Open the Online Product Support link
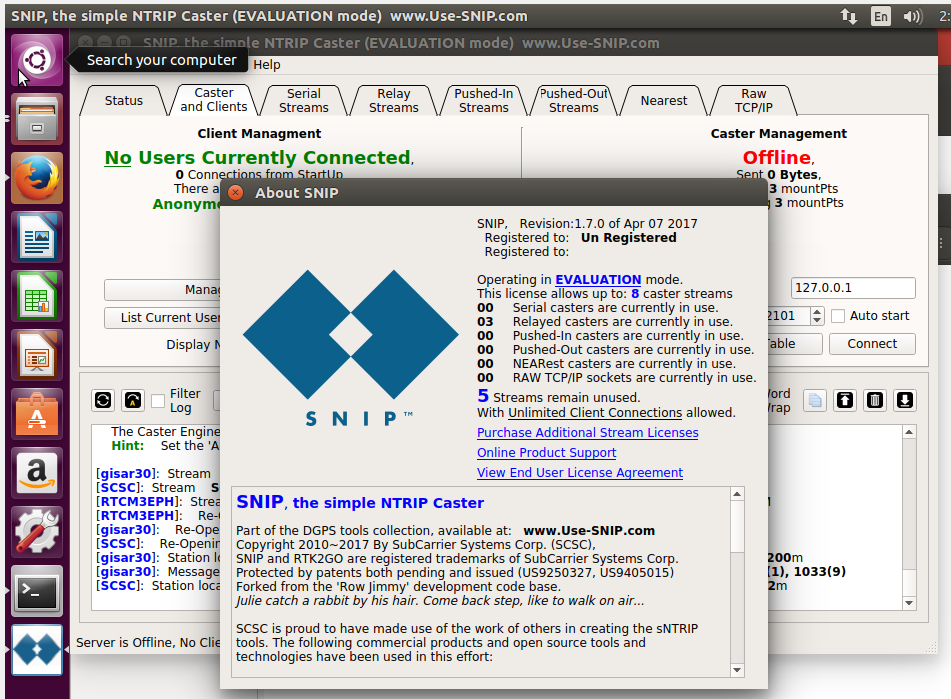Screen dimensions: 951x699 tap(546, 453)
